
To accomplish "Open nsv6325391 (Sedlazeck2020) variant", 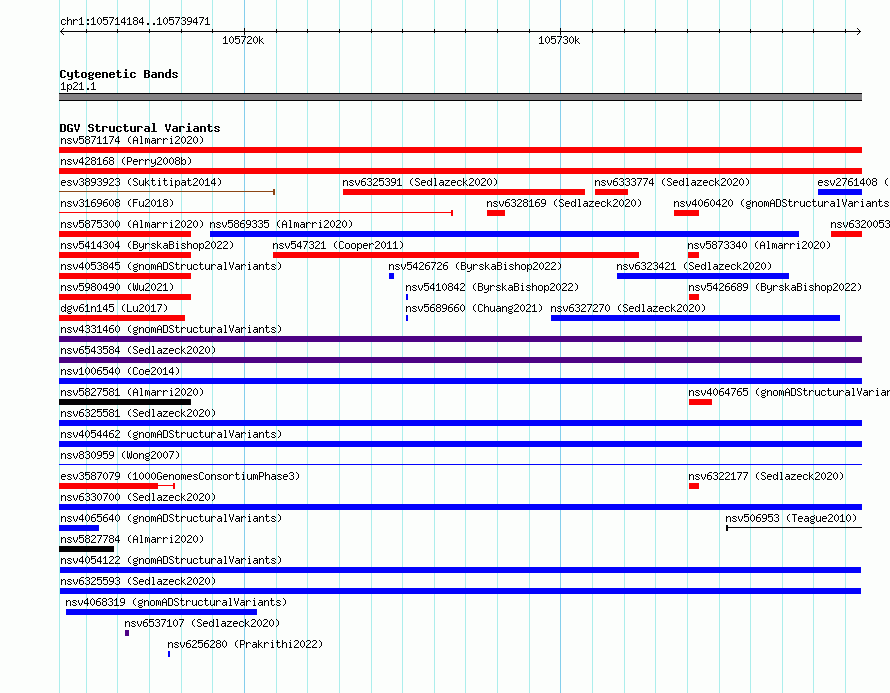I will coord(420,182).
